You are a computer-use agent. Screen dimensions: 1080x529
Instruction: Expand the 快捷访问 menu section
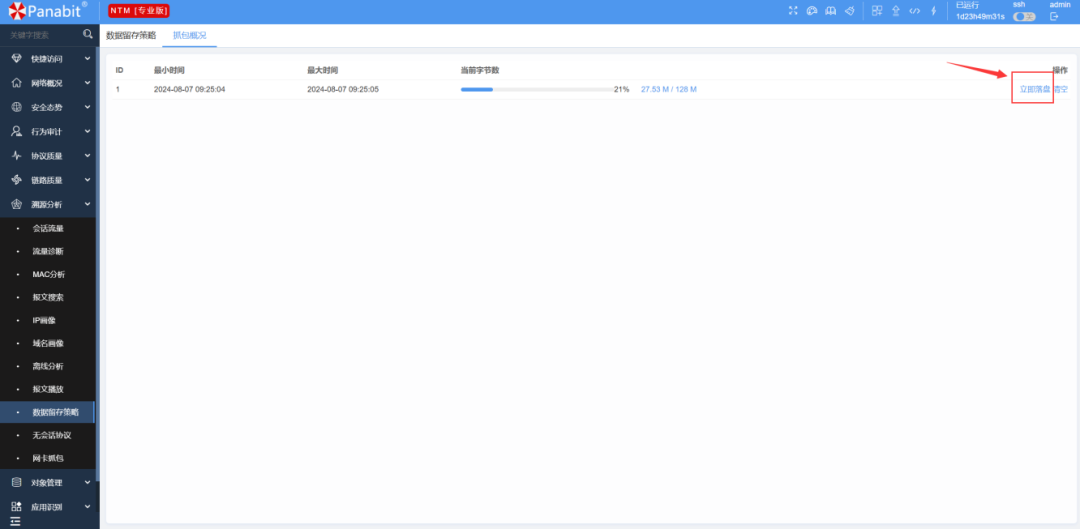tap(49, 59)
